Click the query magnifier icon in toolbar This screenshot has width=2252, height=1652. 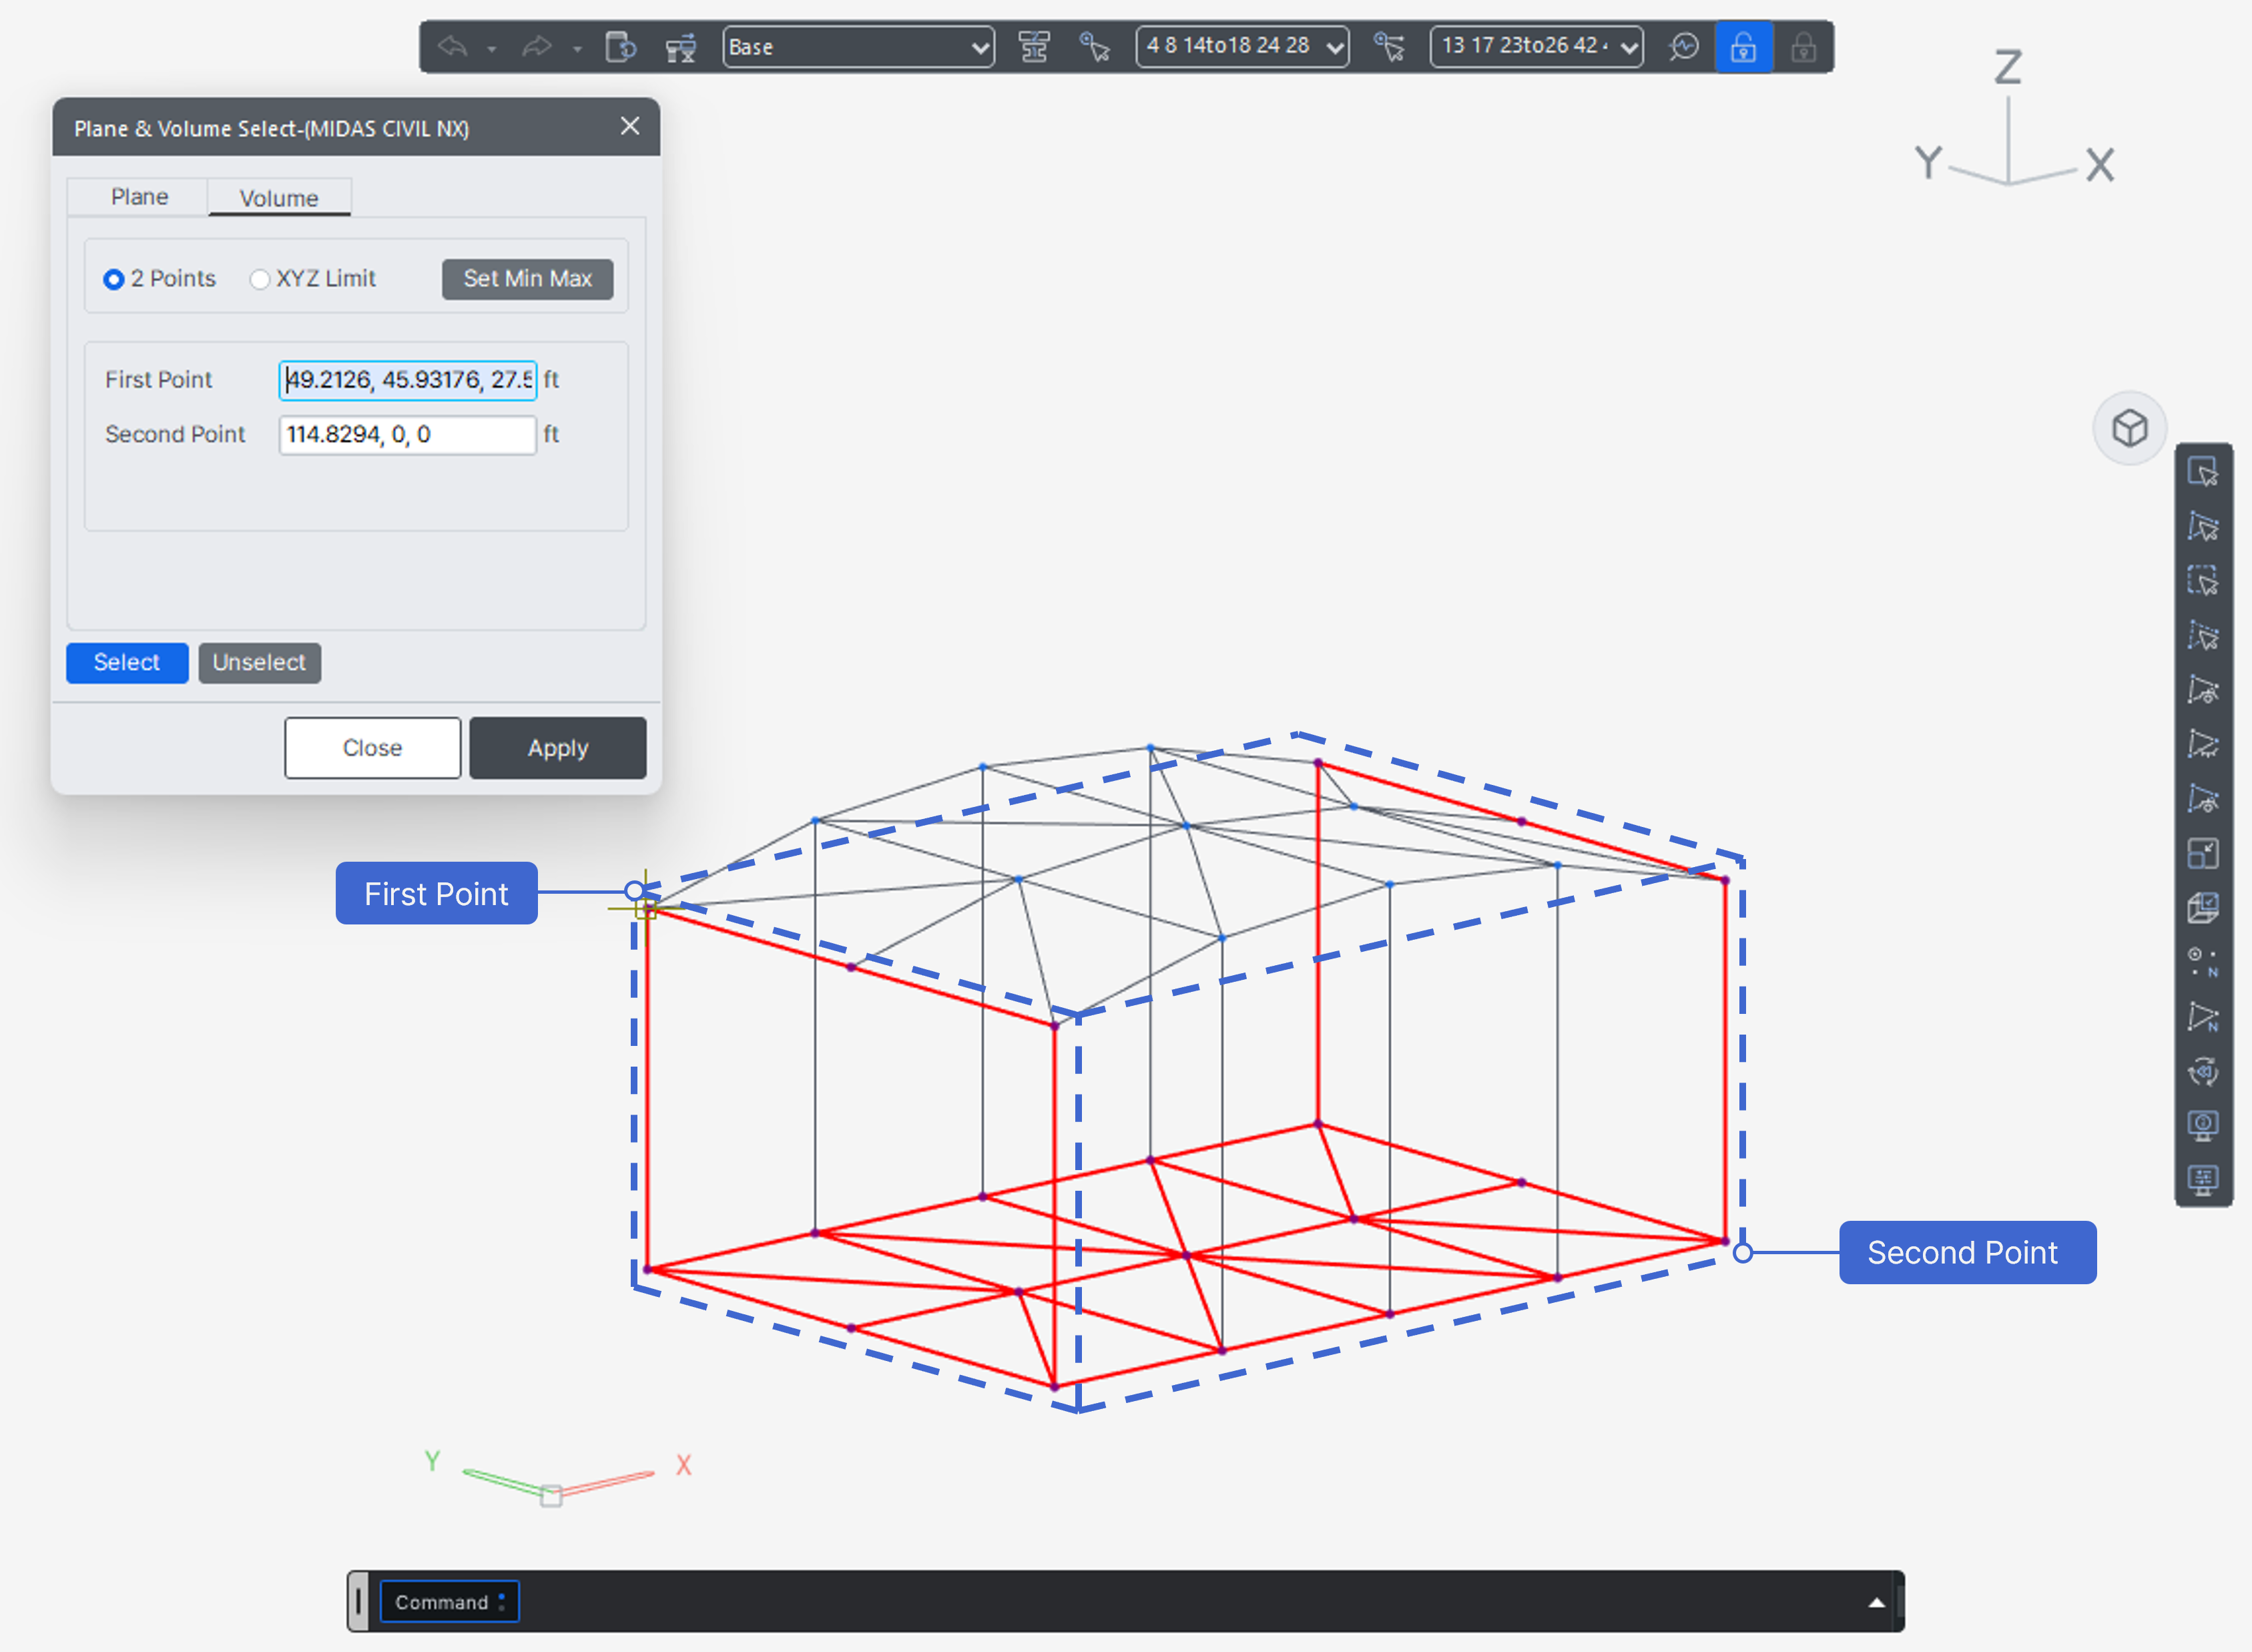pyautogui.click(x=1684, y=47)
